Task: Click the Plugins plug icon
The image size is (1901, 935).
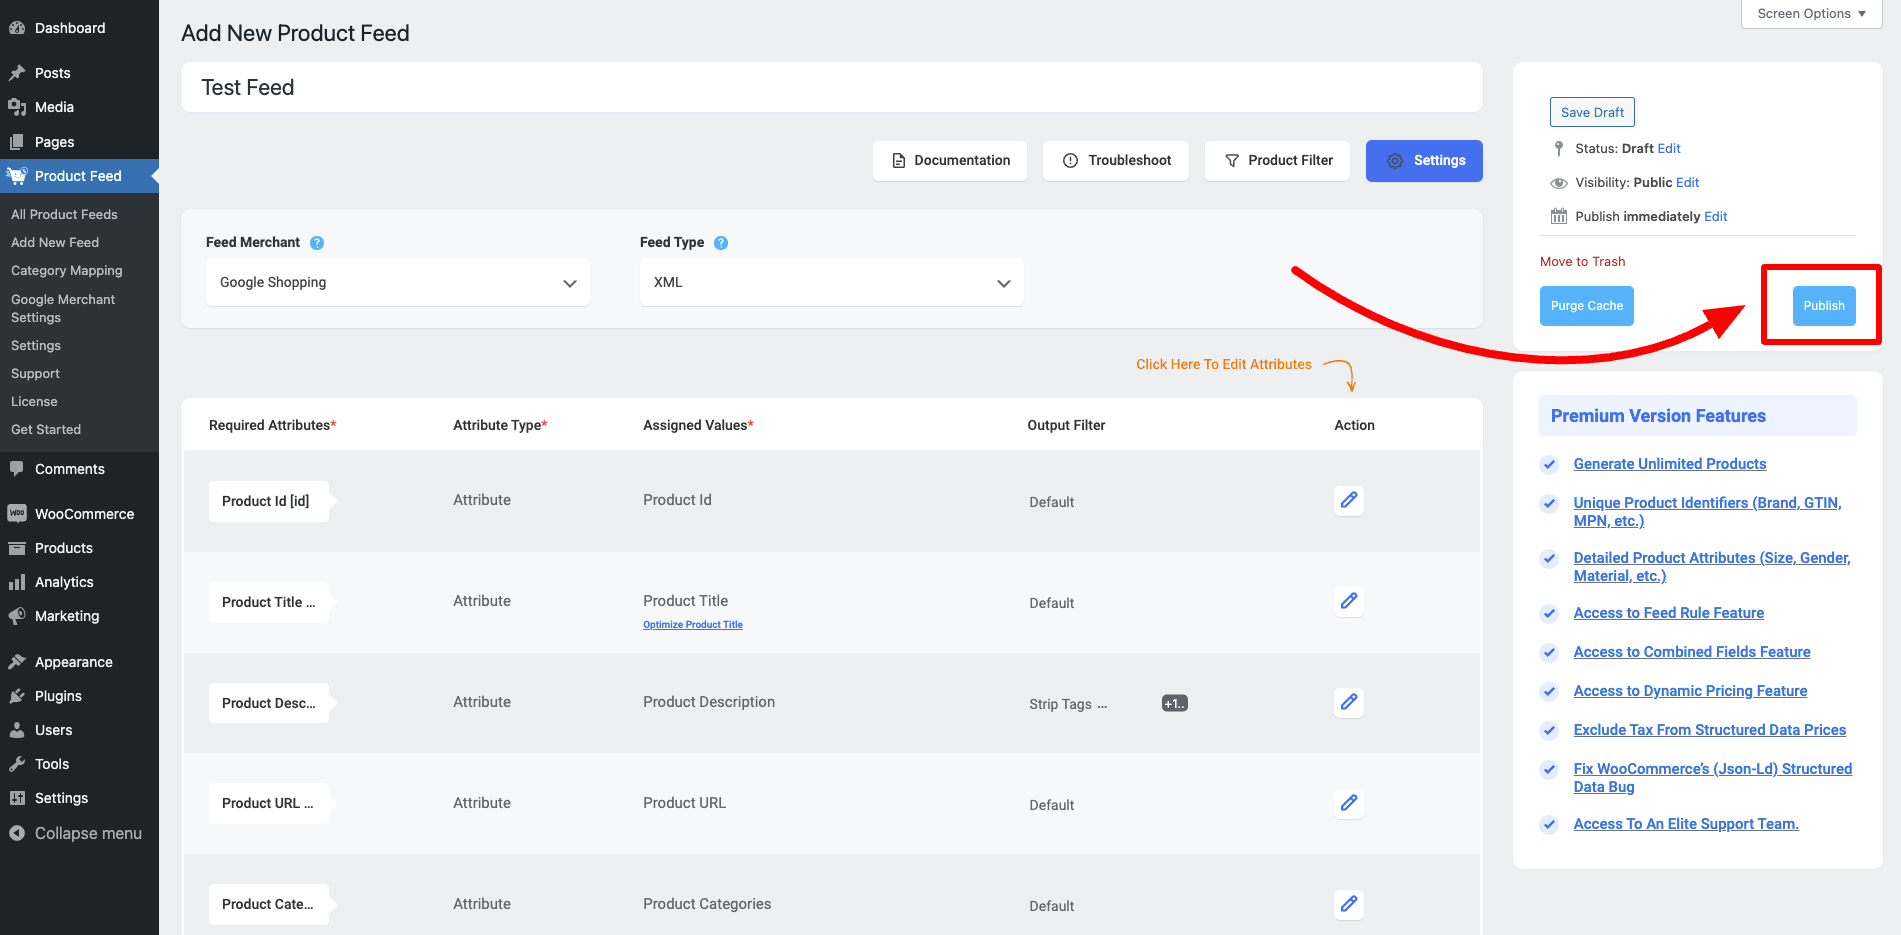Action: pos(17,696)
